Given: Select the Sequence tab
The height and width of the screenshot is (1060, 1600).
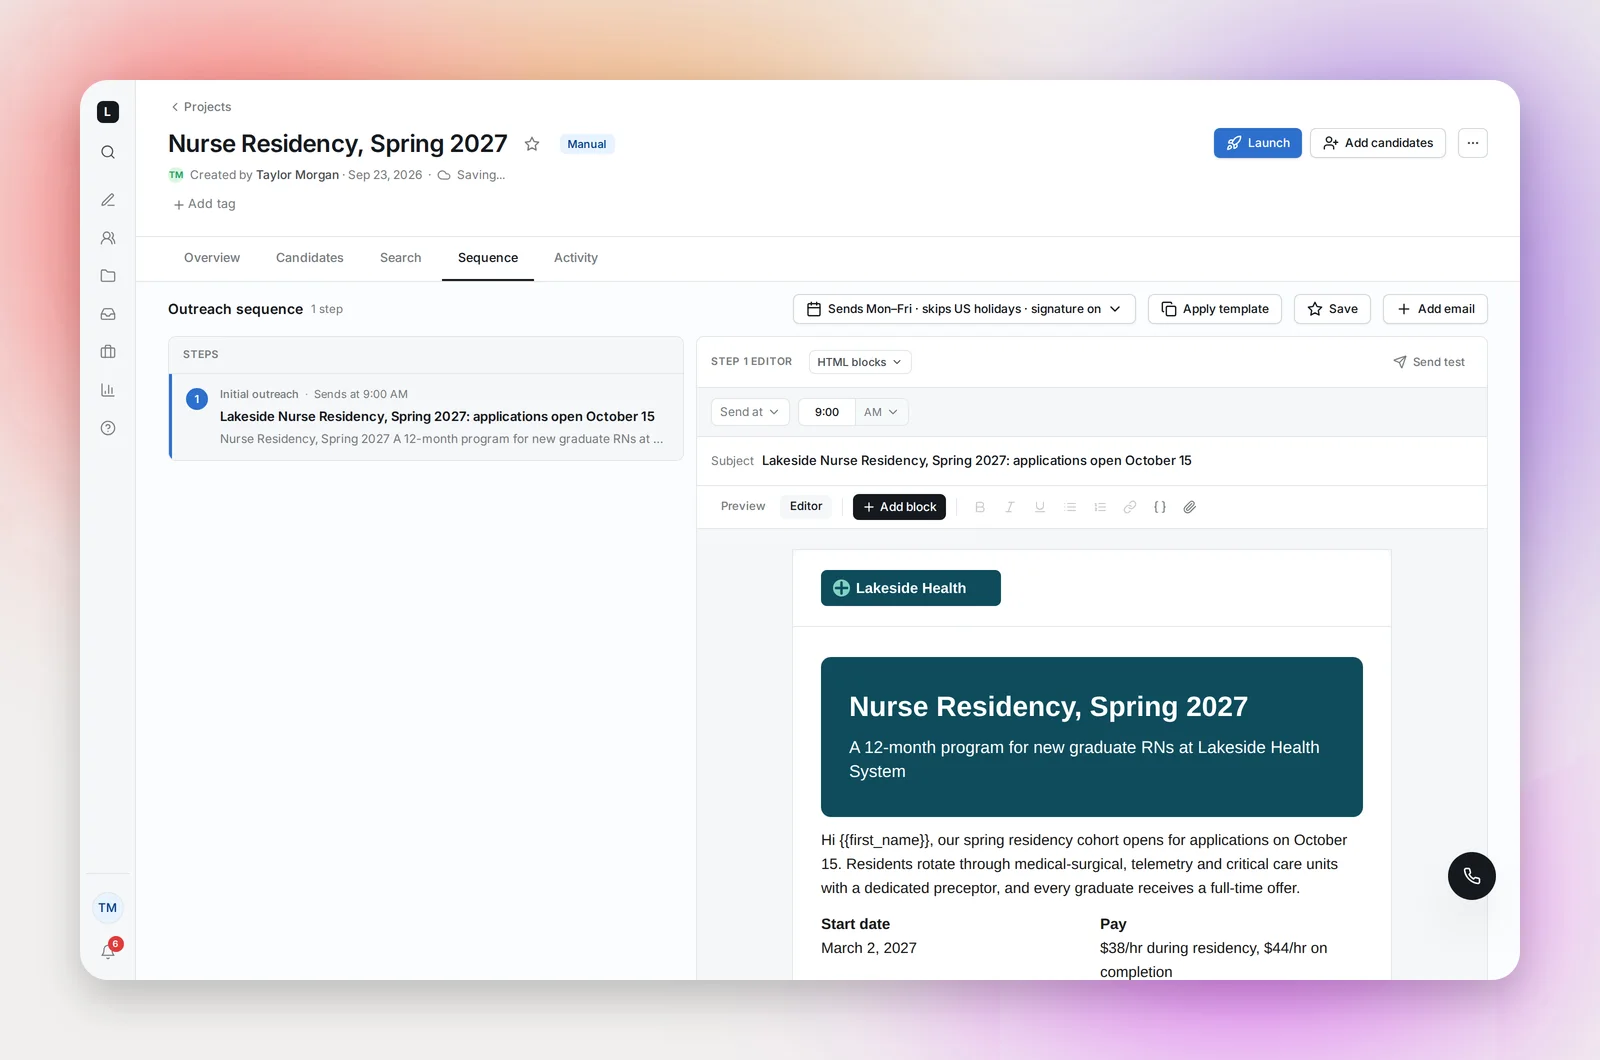Looking at the screenshot, I should pos(488,258).
